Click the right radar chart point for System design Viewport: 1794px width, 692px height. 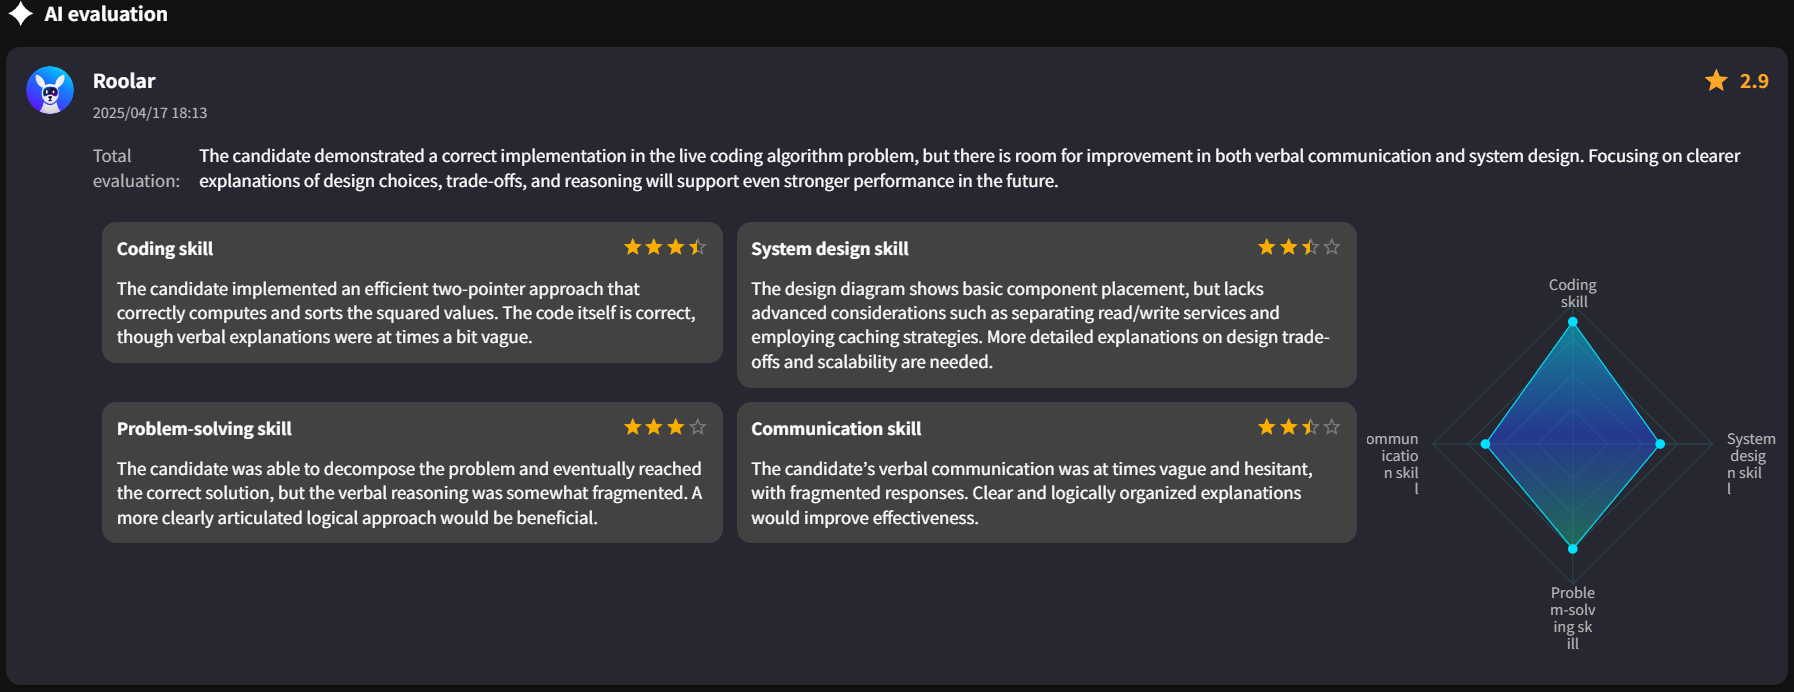pyautogui.click(x=1660, y=444)
